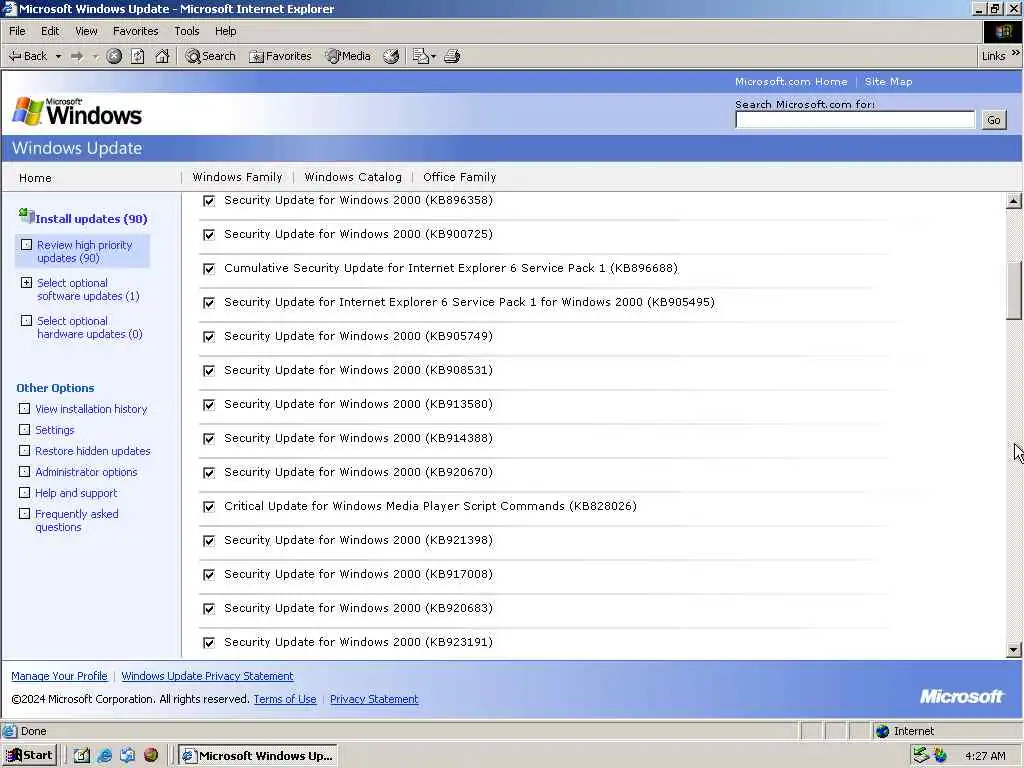Click Show Desktop Quick Launch icon
The height and width of the screenshot is (768, 1024).
82,756
